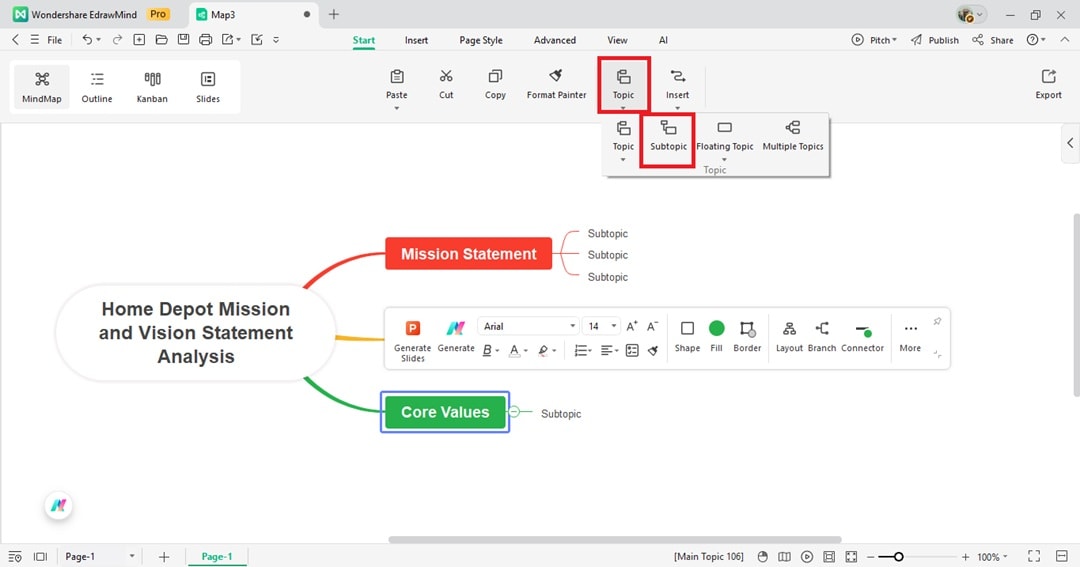Screen dimensions: 1080x567
Task: Add a new page with plus button
Action: (x=164, y=557)
